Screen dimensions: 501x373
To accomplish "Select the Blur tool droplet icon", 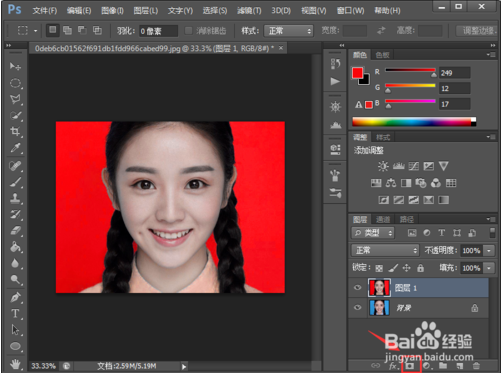I will point(15,263).
